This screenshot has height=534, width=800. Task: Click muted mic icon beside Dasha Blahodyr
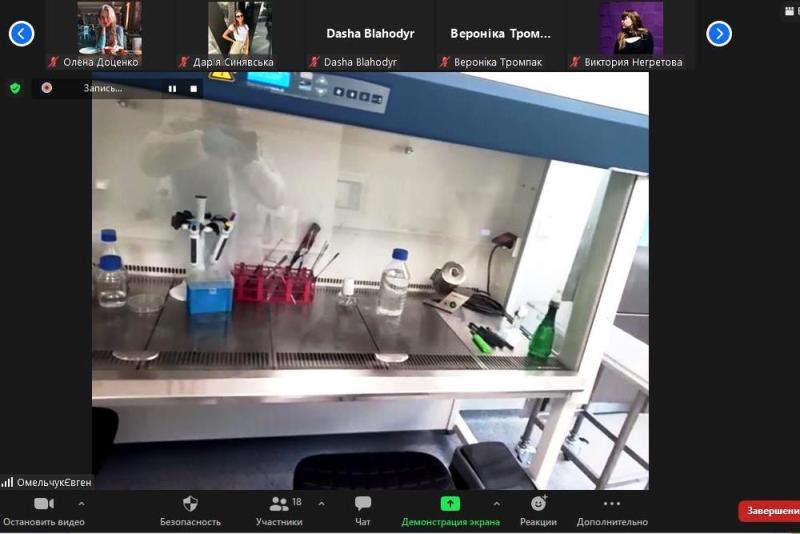point(314,62)
